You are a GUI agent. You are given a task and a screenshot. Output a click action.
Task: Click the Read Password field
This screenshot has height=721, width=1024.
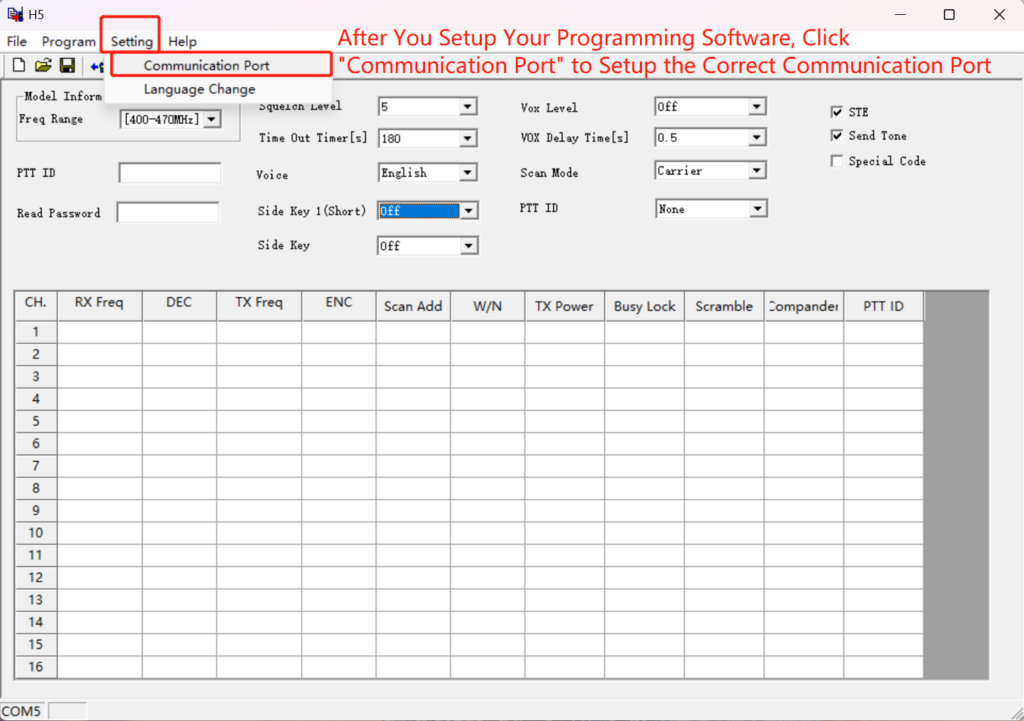(168, 212)
